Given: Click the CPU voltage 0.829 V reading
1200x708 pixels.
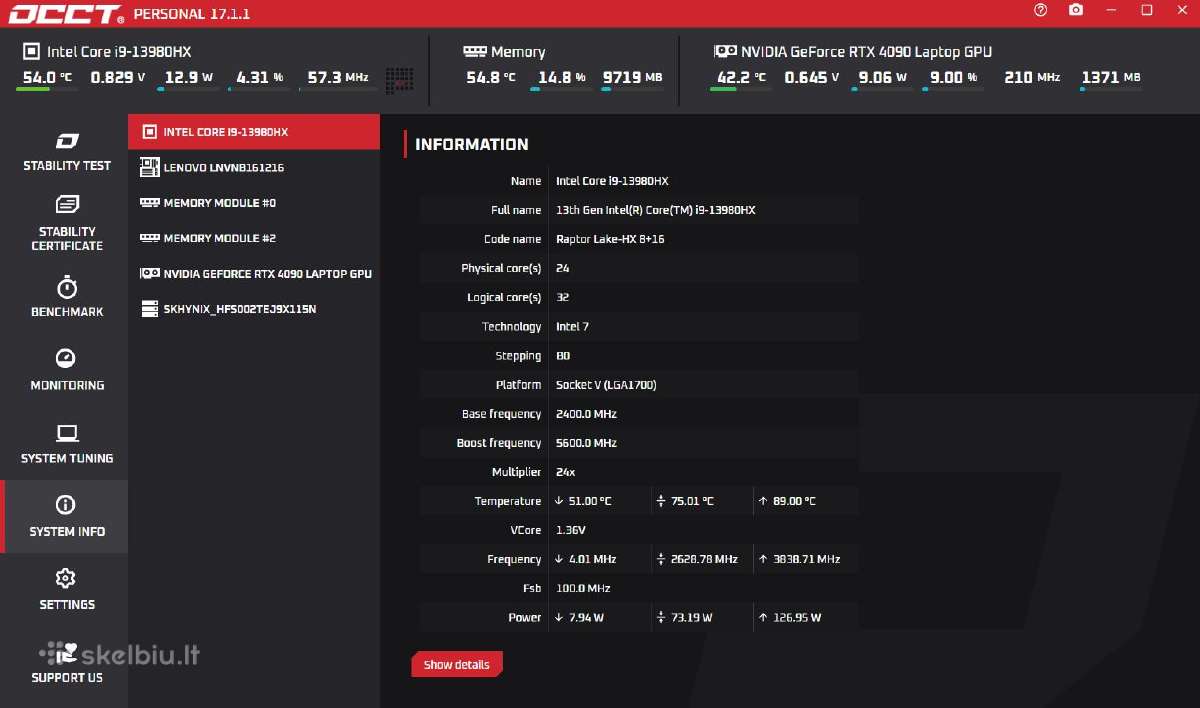Looking at the screenshot, I should [x=118, y=77].
